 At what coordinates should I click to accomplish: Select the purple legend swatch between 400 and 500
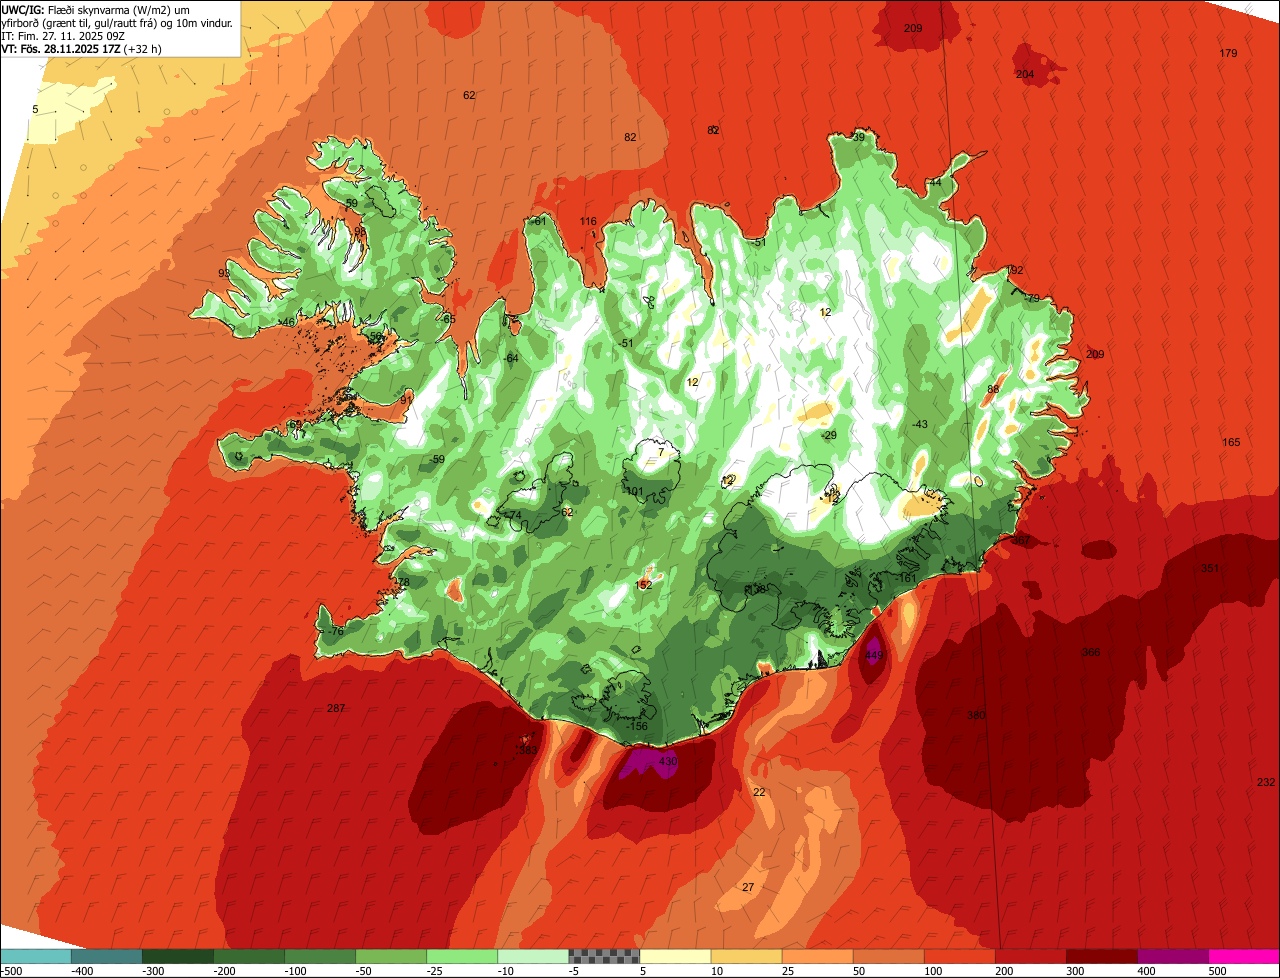click(x=1173, y=956)
